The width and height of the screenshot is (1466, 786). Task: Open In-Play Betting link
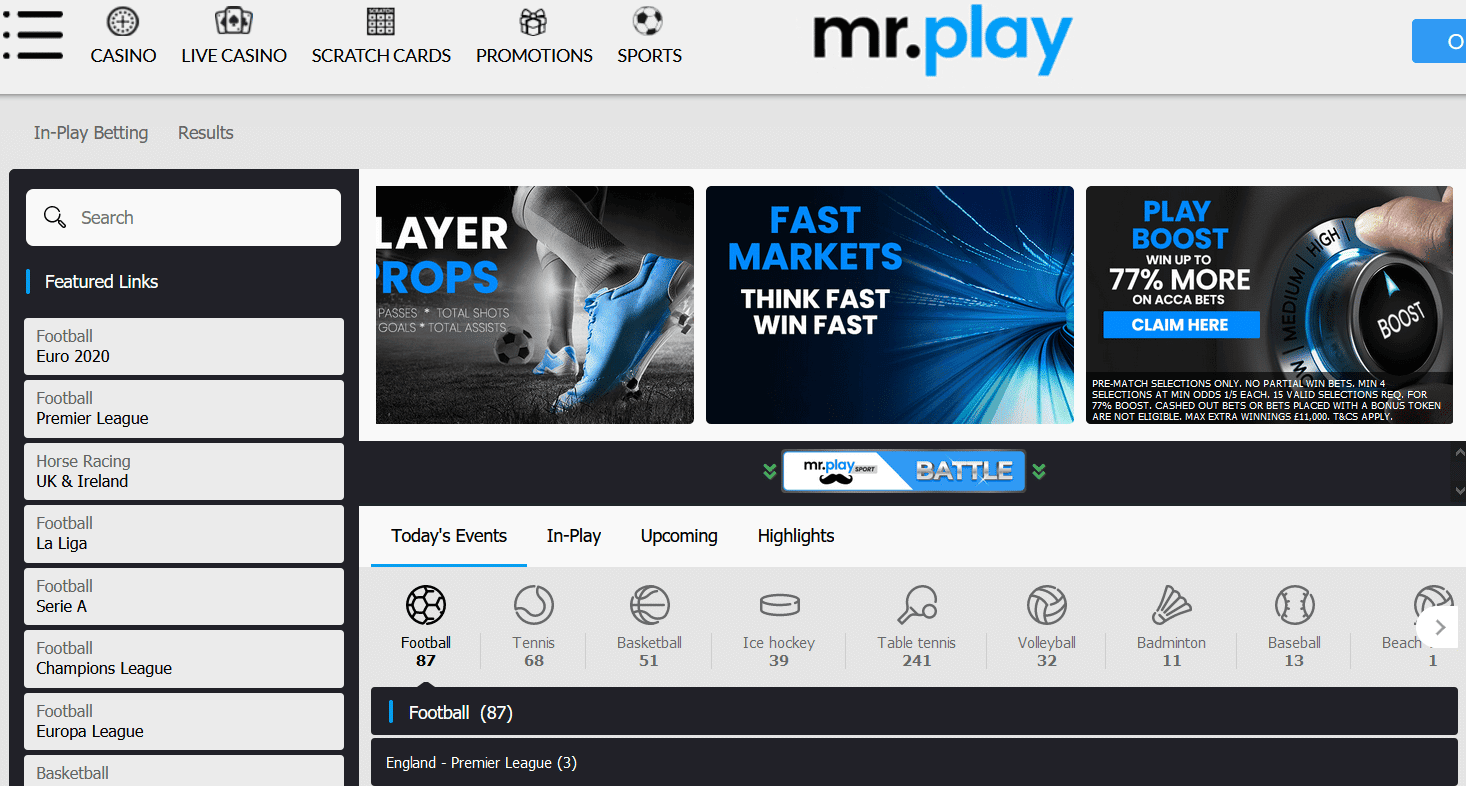(91, 133)
